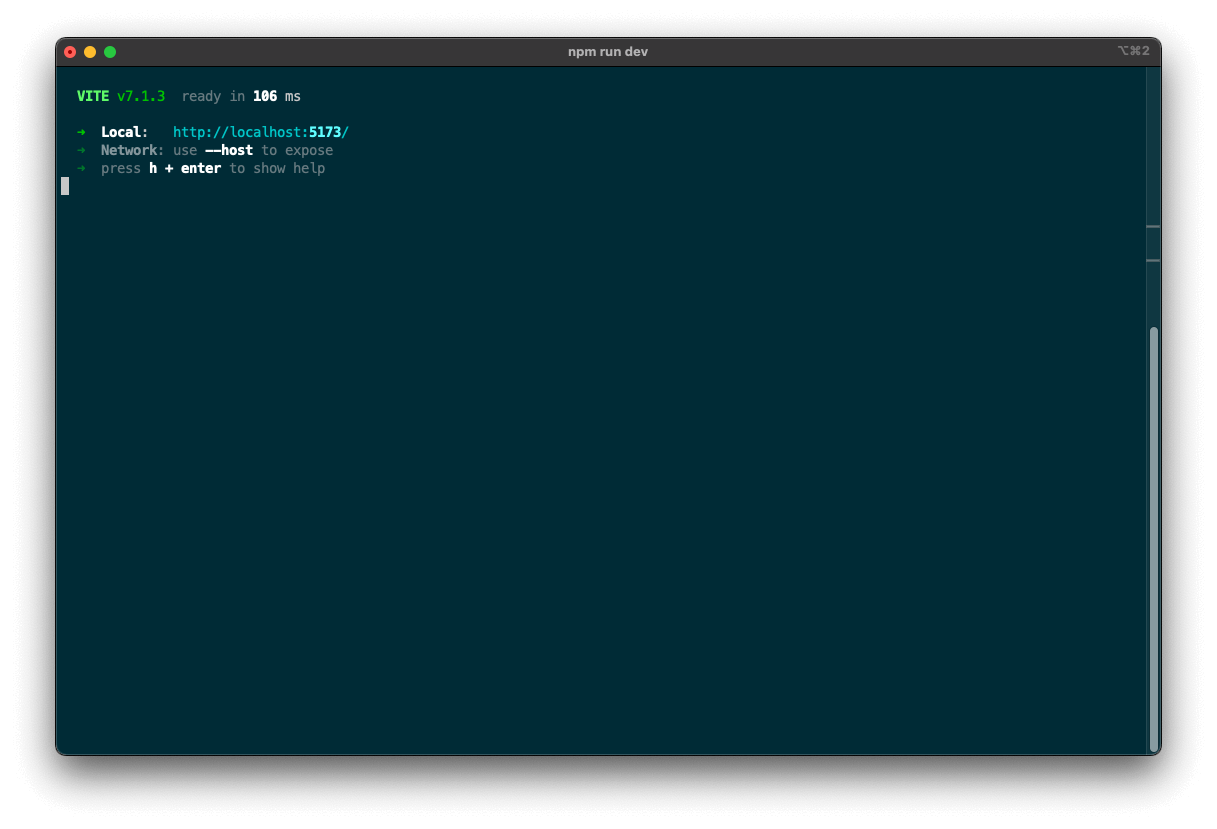Click the 'to show help' text

click(x=277, y=168)
